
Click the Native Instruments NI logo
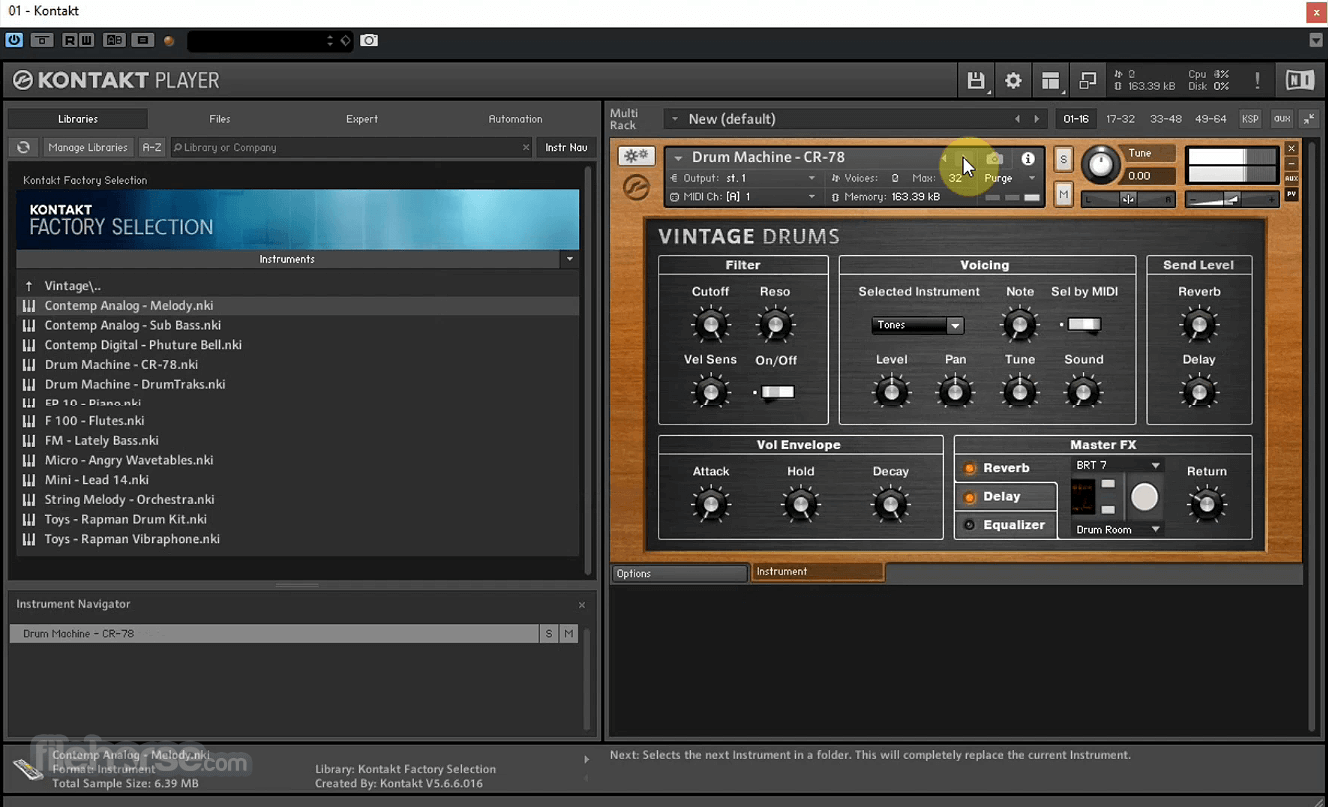pos(1300,81)
